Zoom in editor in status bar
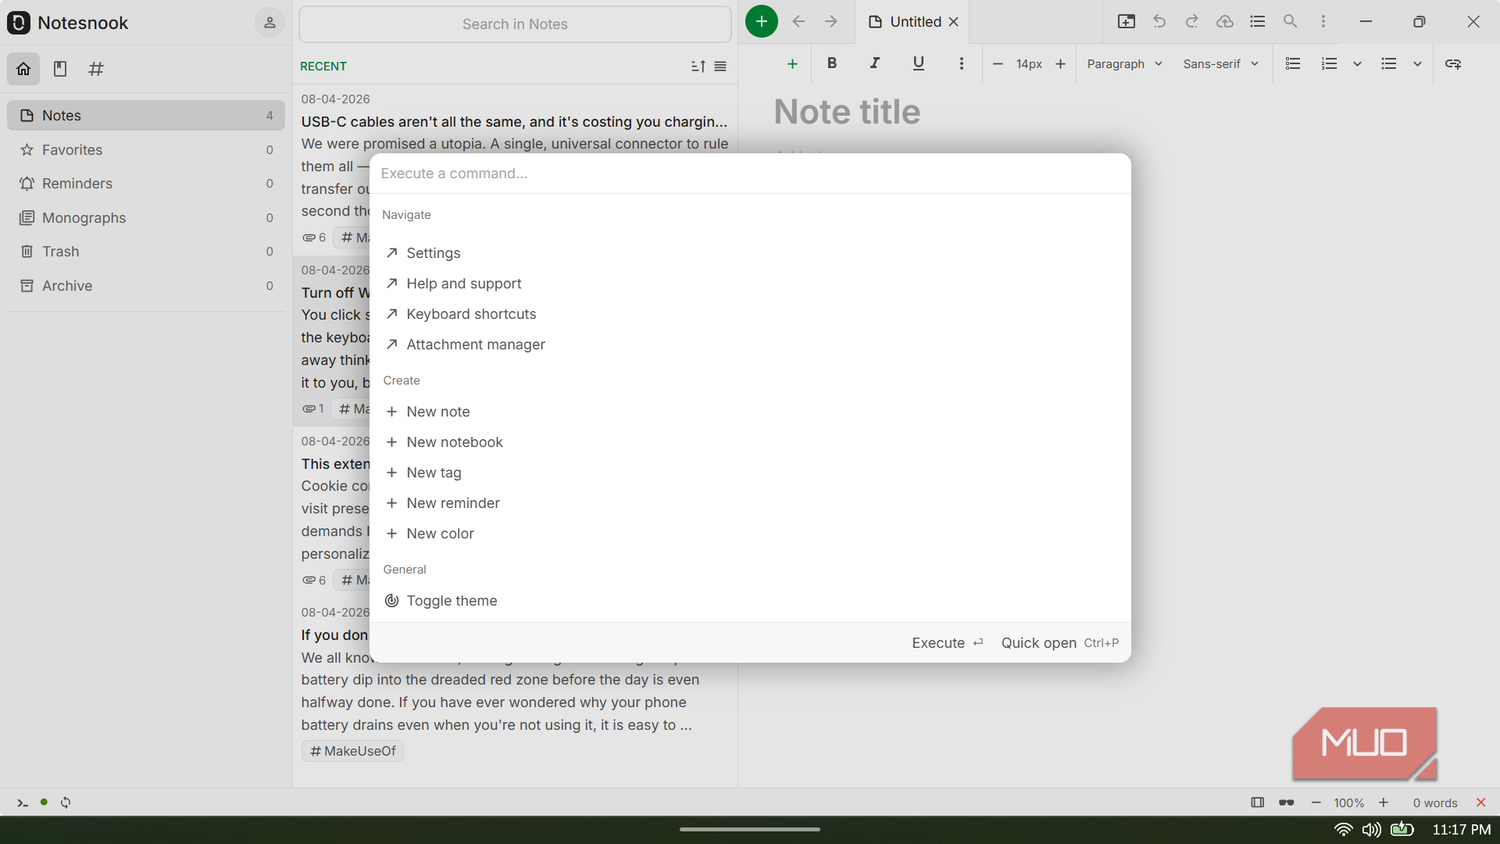 [x=1383, y=802]
